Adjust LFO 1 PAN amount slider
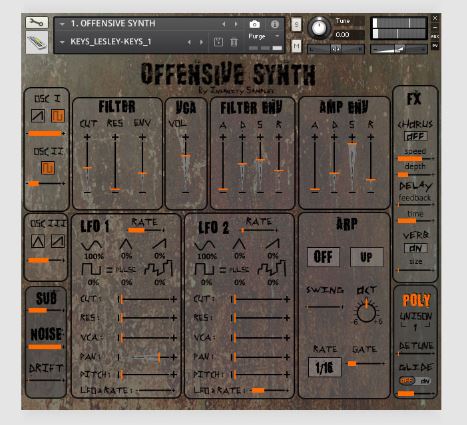The image size is (467, 425). (147, 357)
